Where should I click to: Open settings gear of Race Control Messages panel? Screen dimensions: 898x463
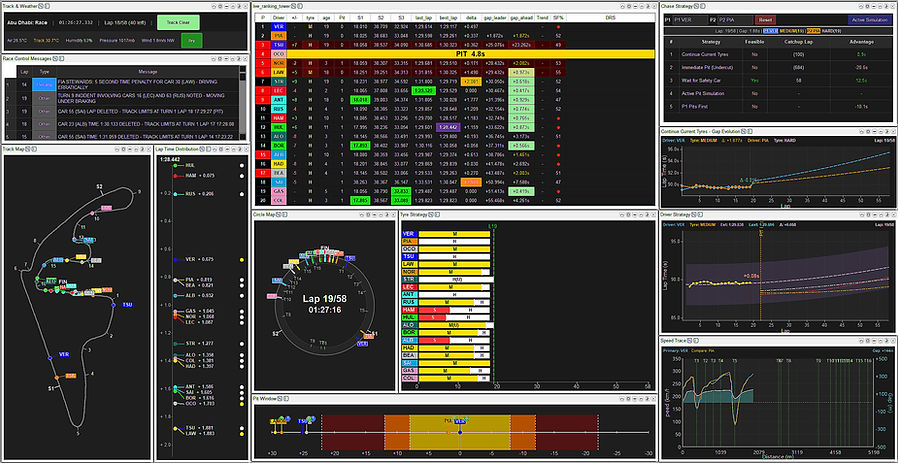[220, 58]
